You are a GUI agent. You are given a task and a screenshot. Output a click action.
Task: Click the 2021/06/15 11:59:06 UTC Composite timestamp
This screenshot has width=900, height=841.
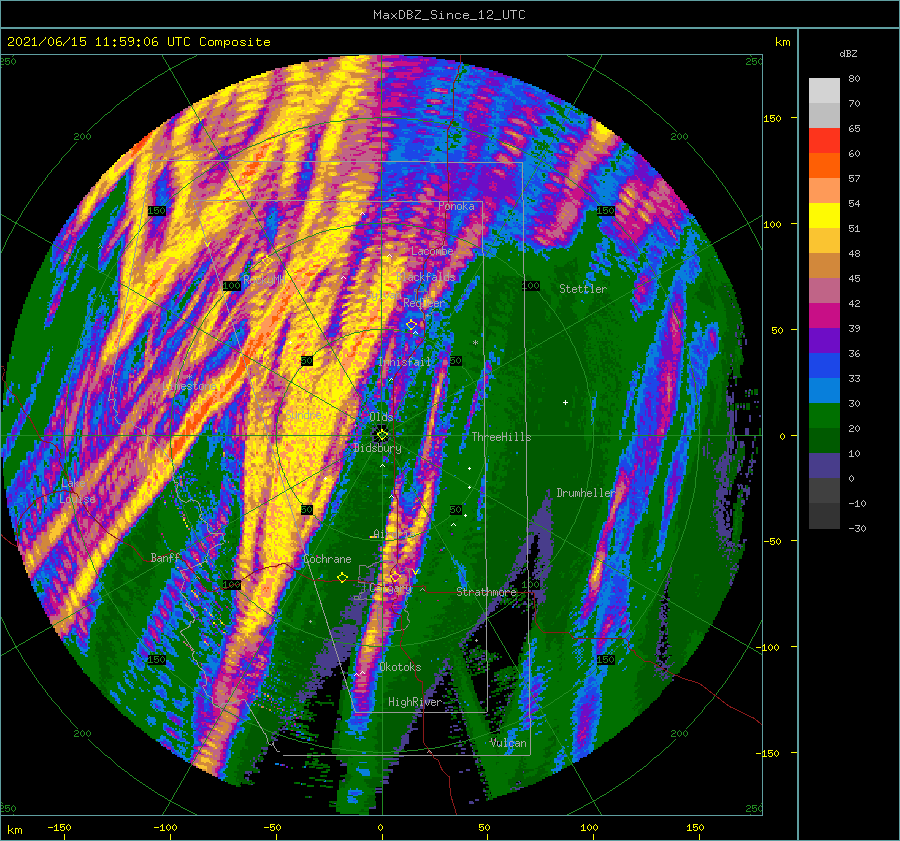click(x=138, y=42)
